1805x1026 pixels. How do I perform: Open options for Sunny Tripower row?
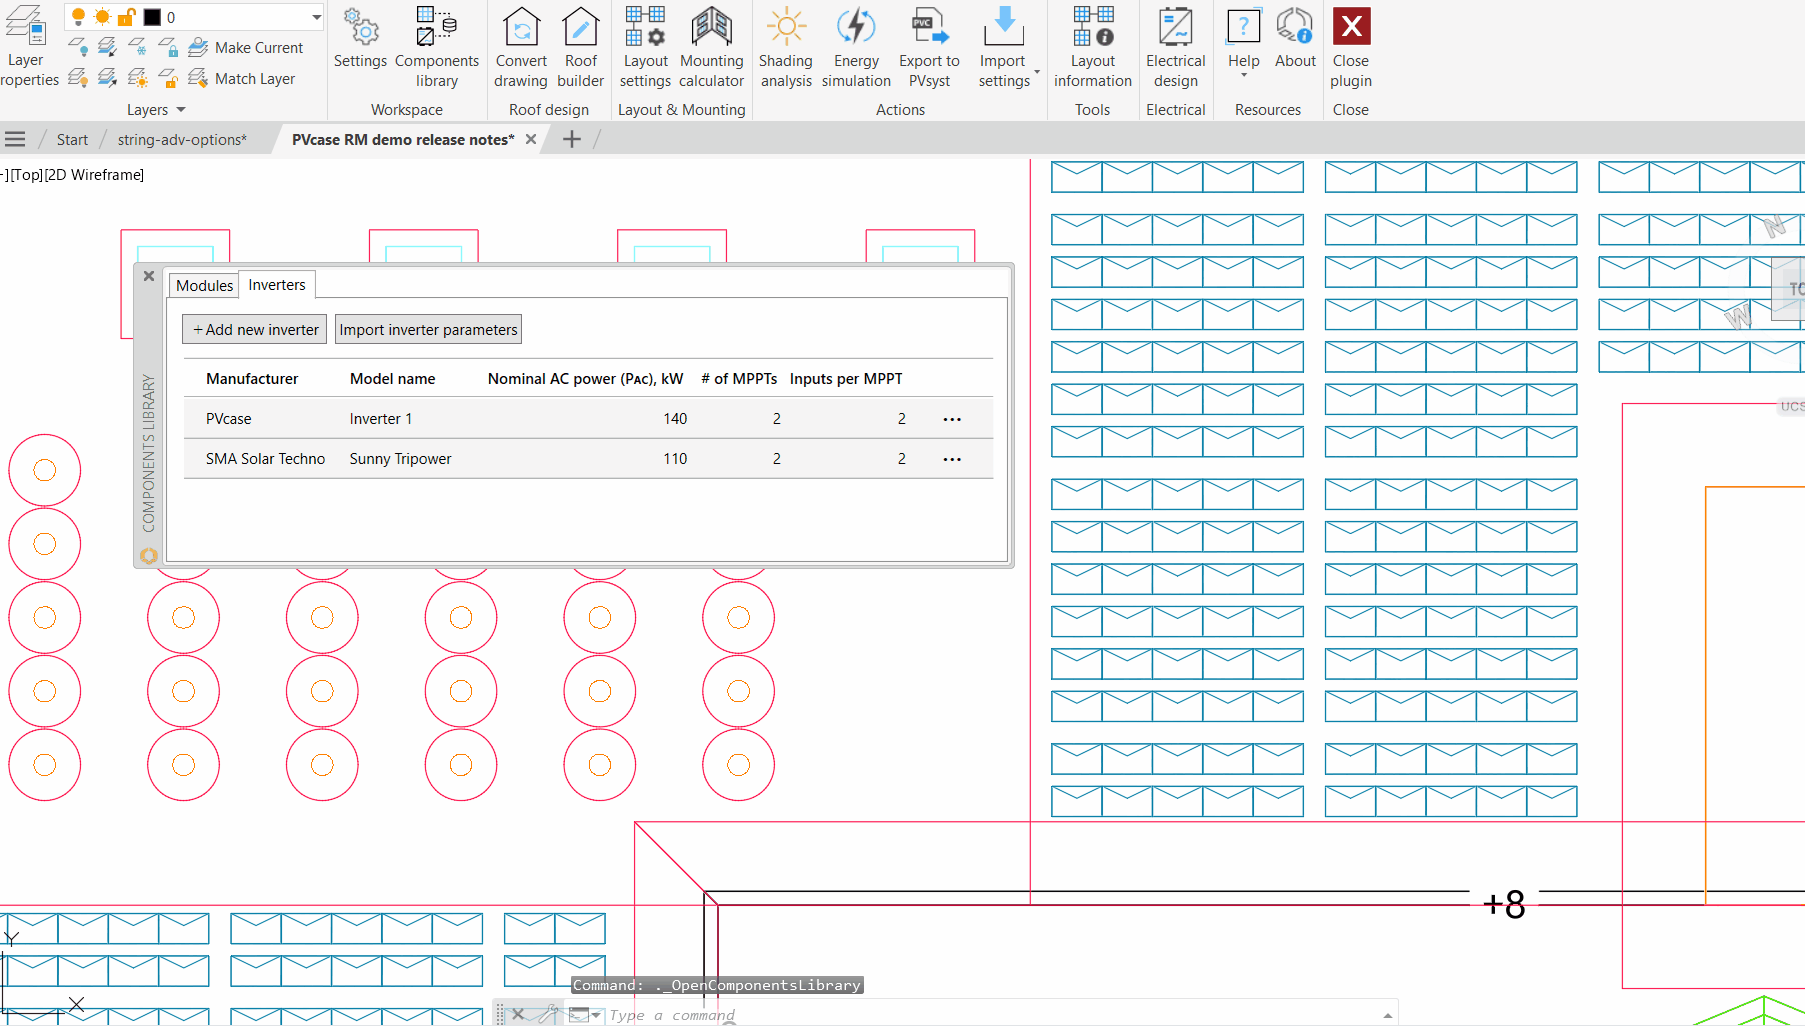(x=952, y=459)
